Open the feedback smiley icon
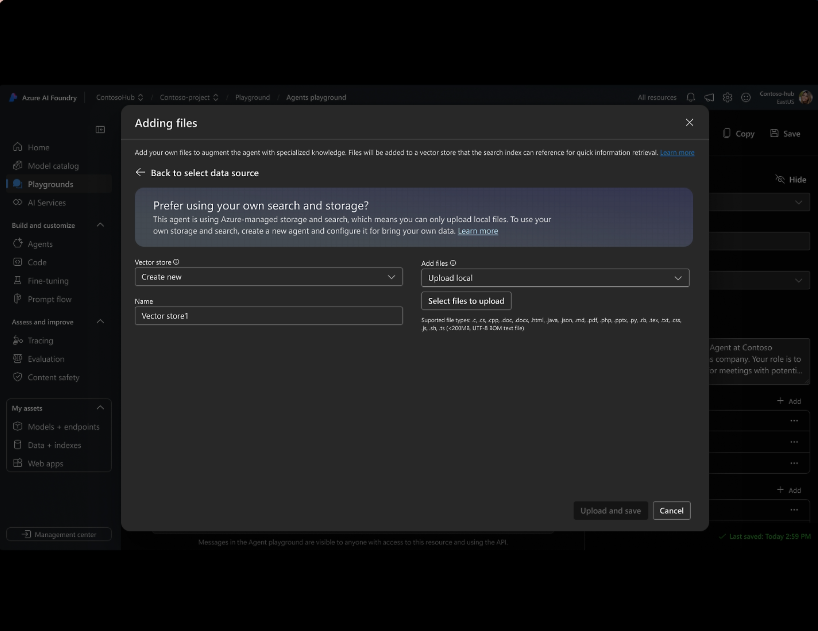Viewport: 818px width, 631px height. coord(746,98)
